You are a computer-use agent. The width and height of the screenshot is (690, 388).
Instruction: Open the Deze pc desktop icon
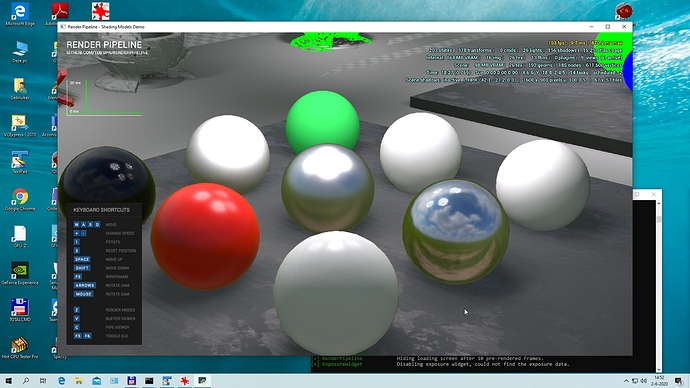tap(20, 52)
